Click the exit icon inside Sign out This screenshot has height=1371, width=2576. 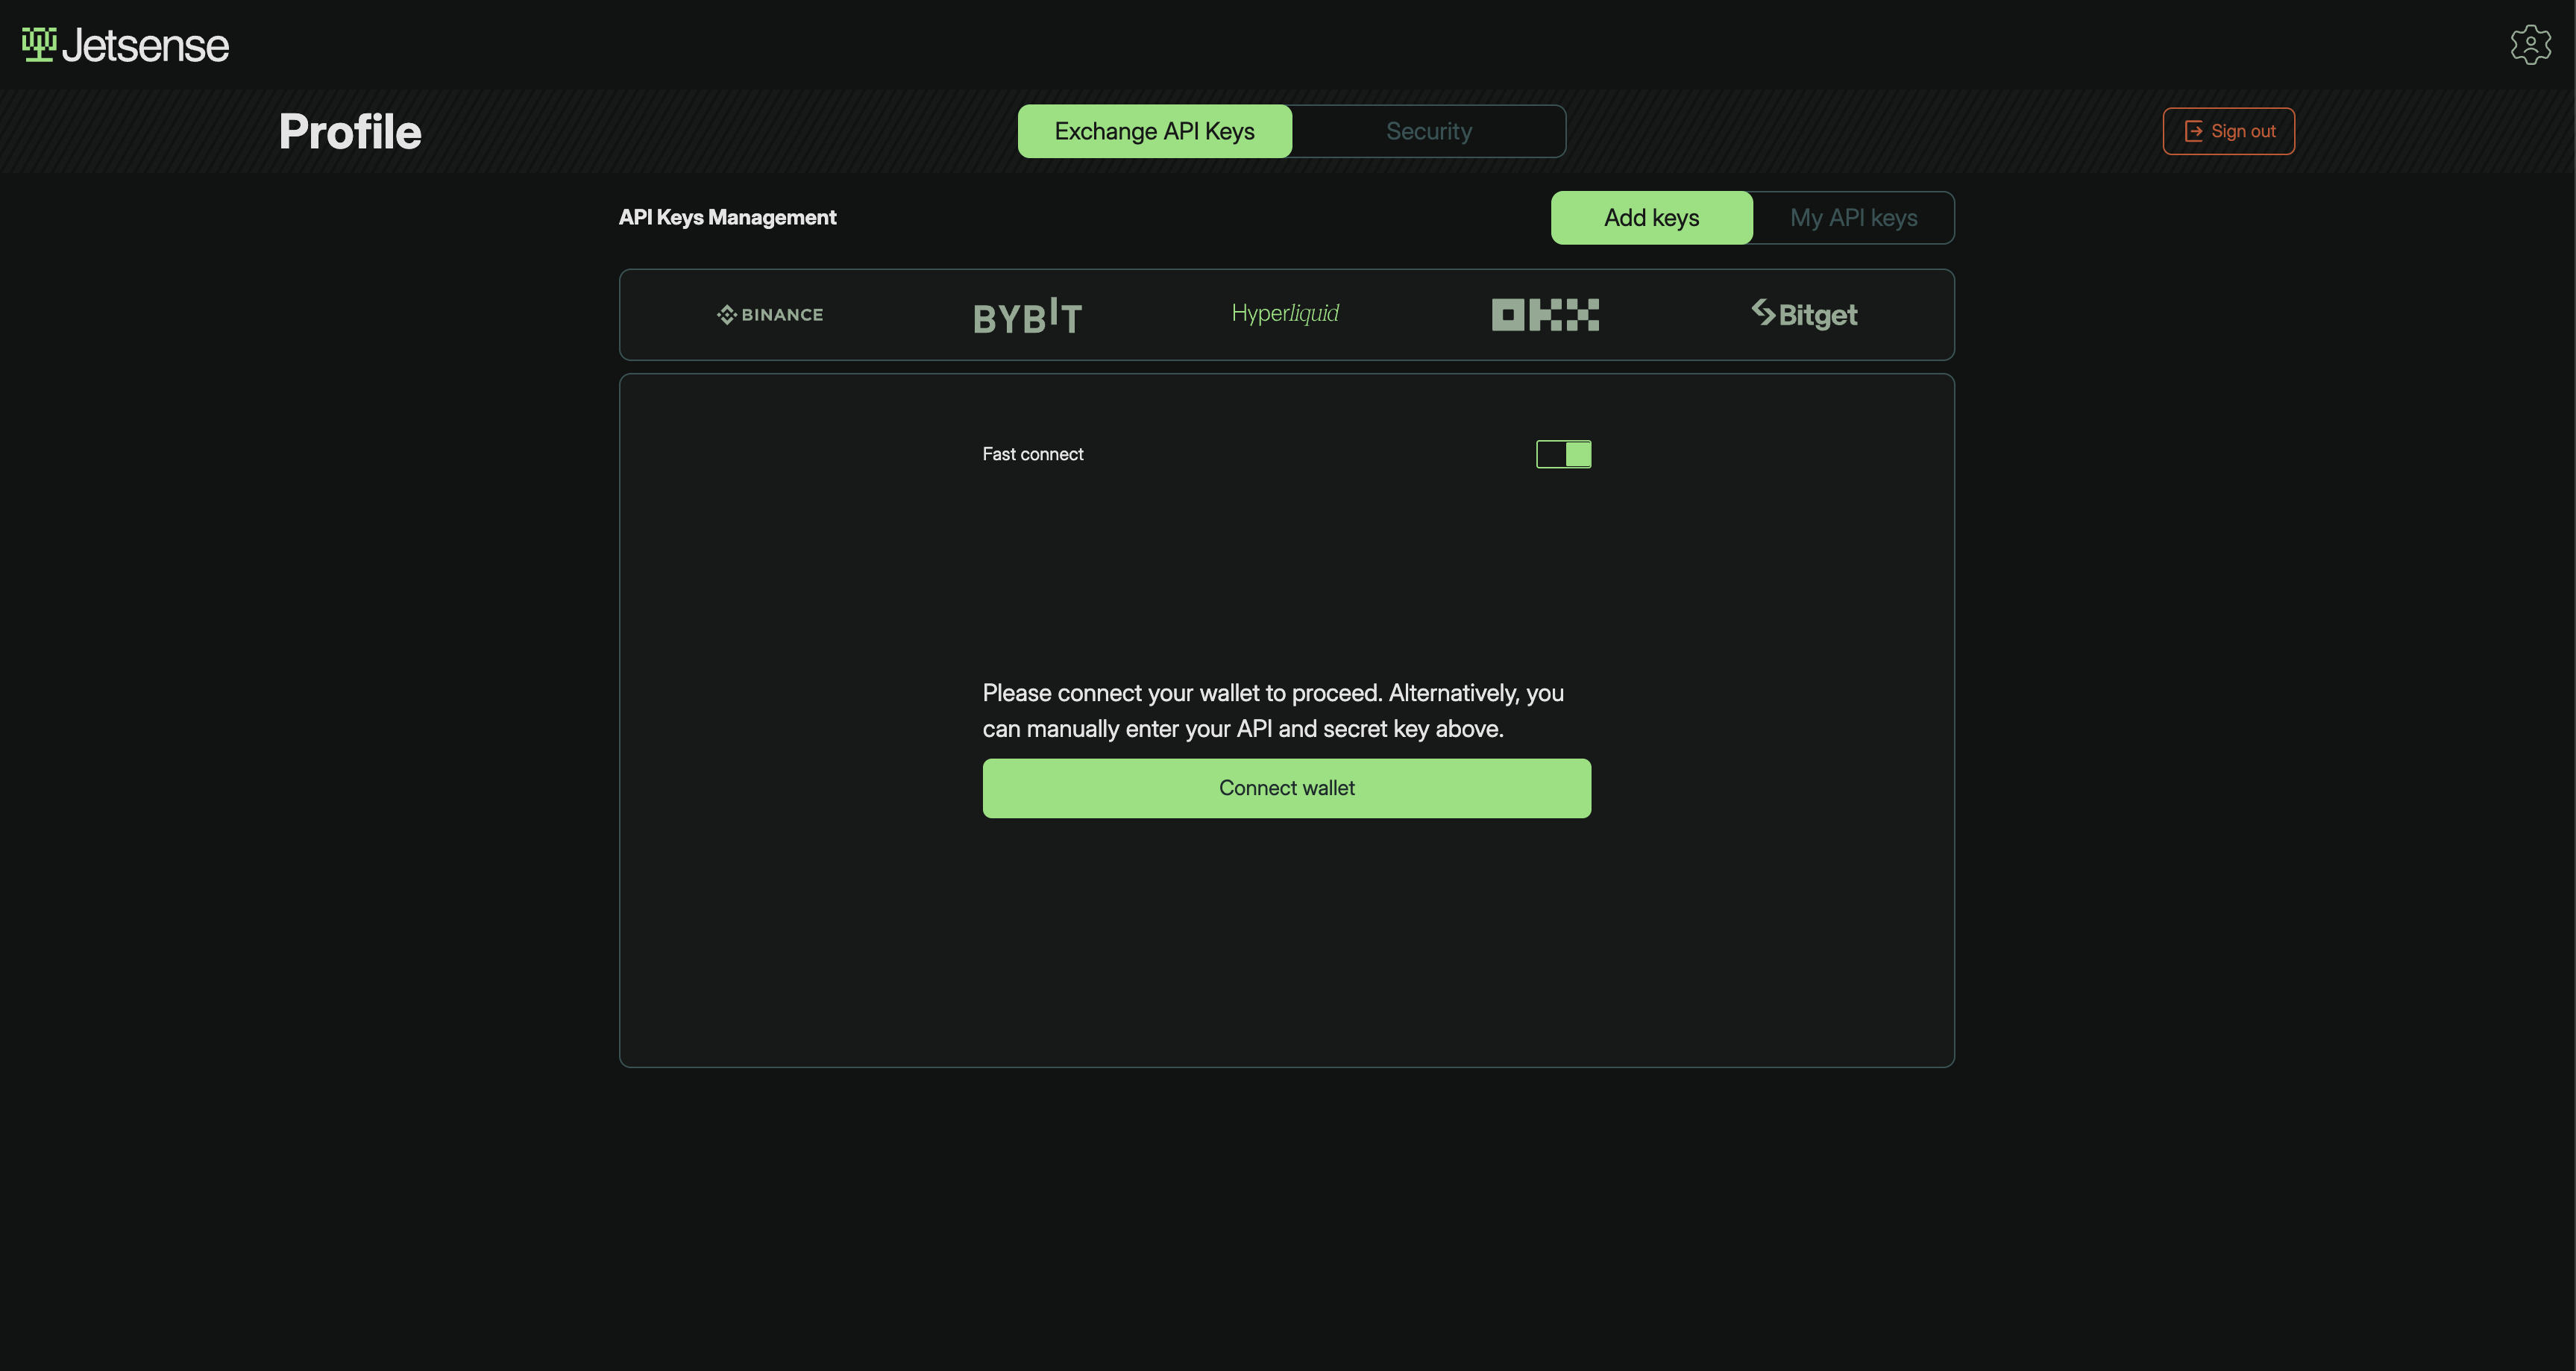click(x=2193, y=131)
